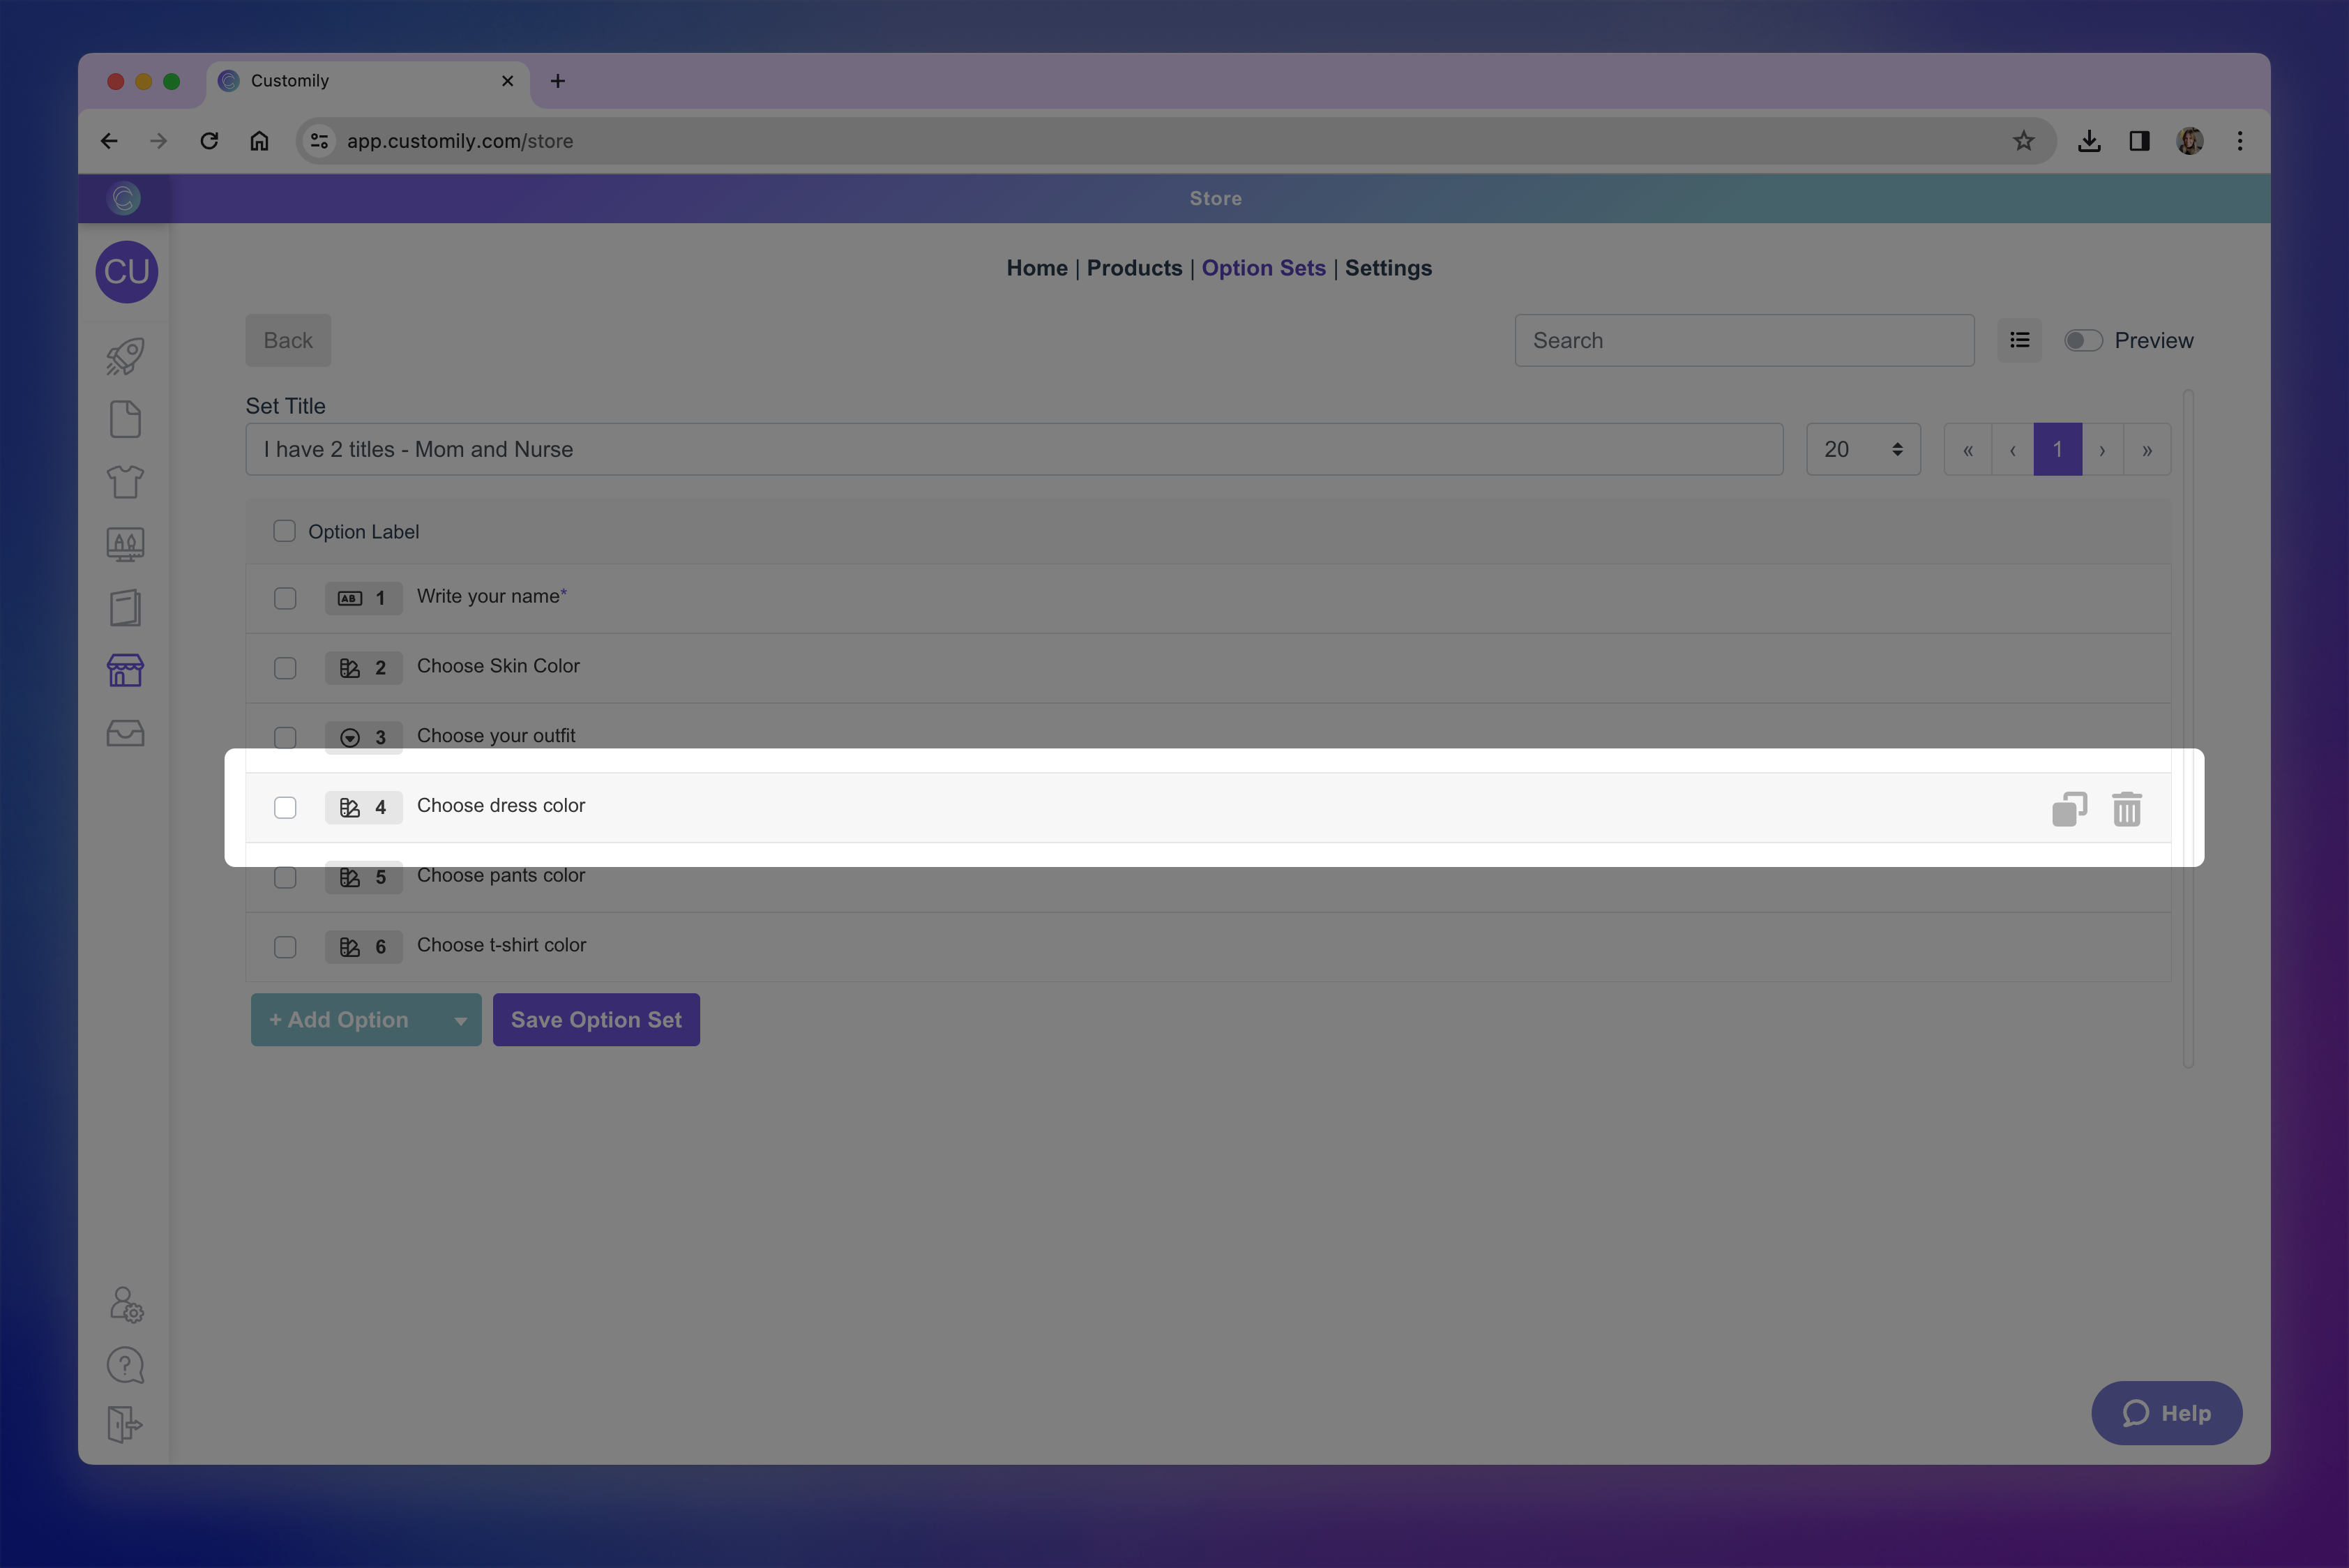Open the inbox tray sidebar icon
The image size is (2349, 1568).
click(125, 733)
